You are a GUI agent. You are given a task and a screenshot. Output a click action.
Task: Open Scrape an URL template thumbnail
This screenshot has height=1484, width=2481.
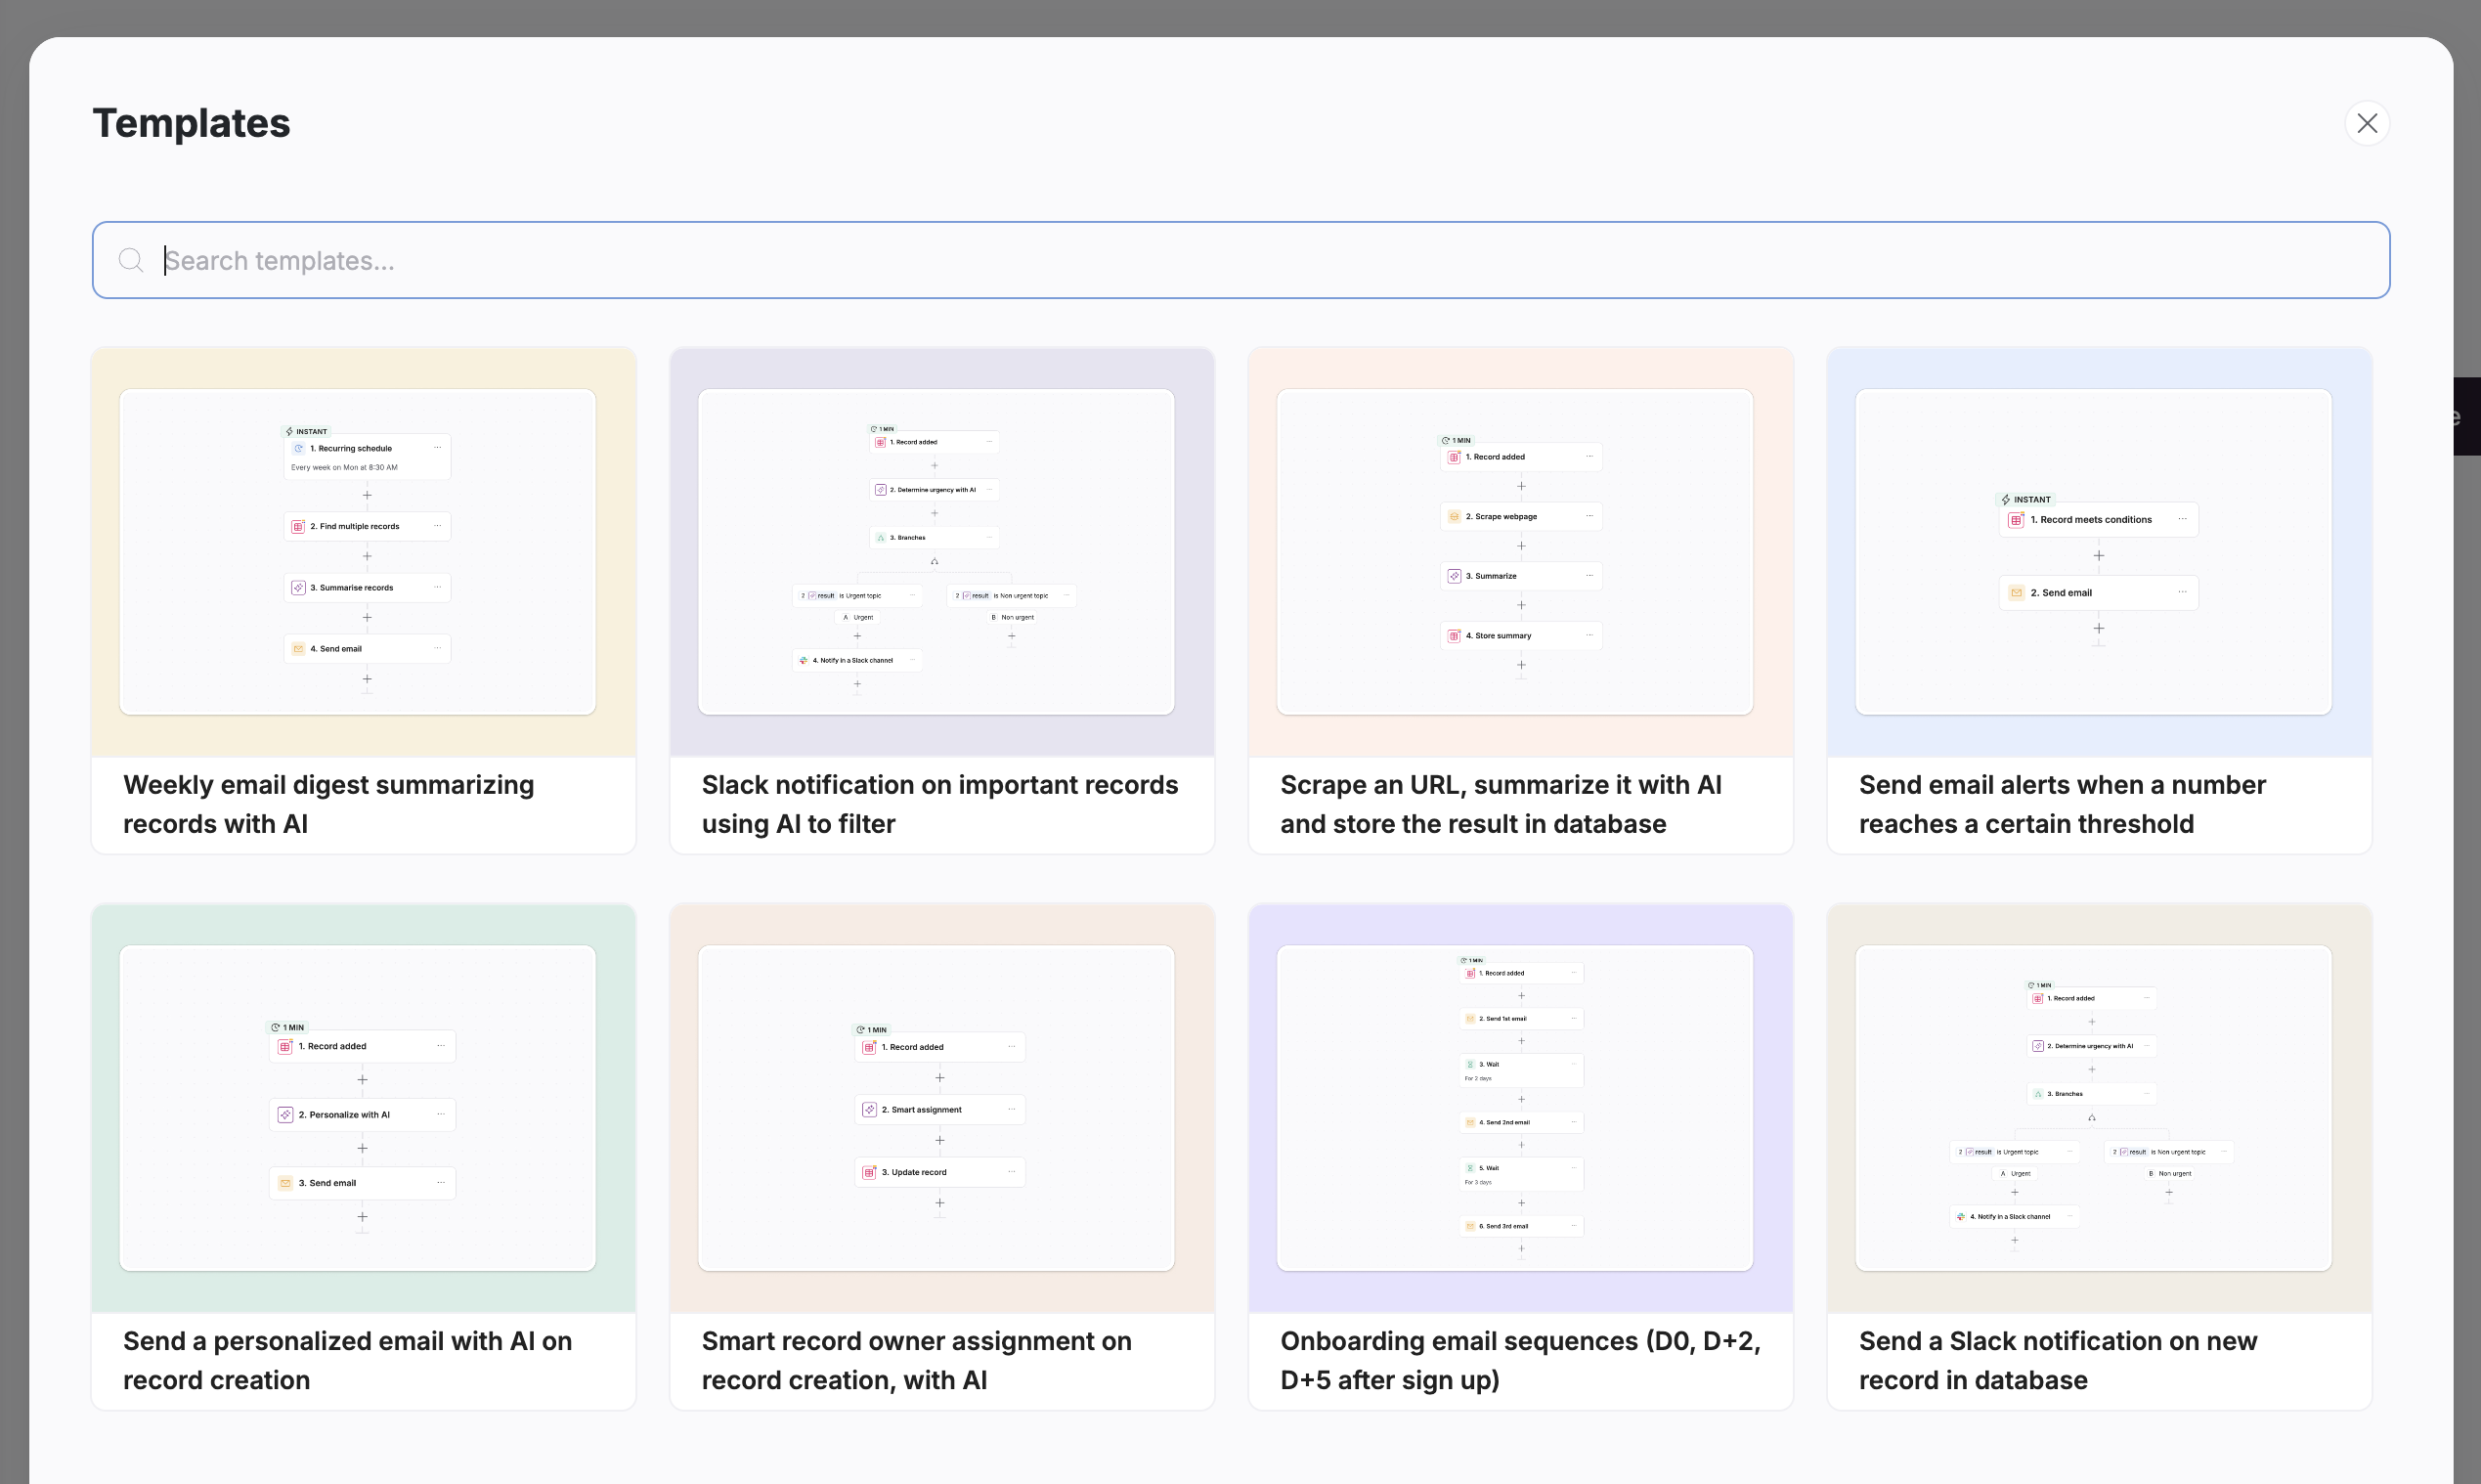click(x=1515, y=551)
